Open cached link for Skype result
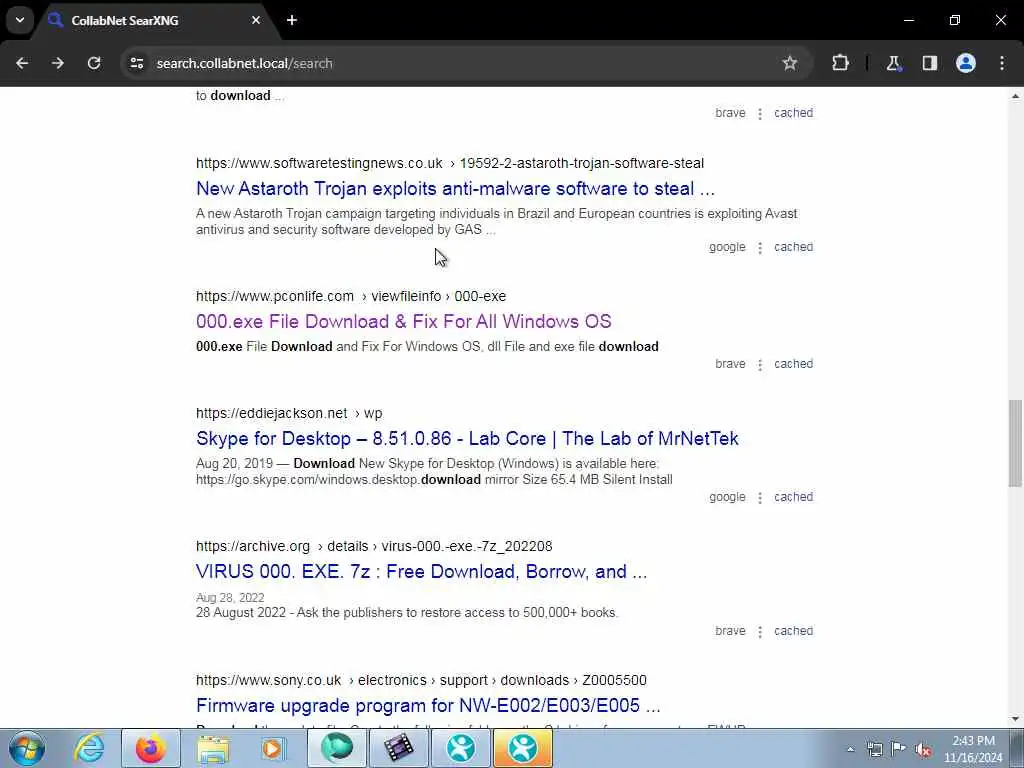 [x=793, y=497]
